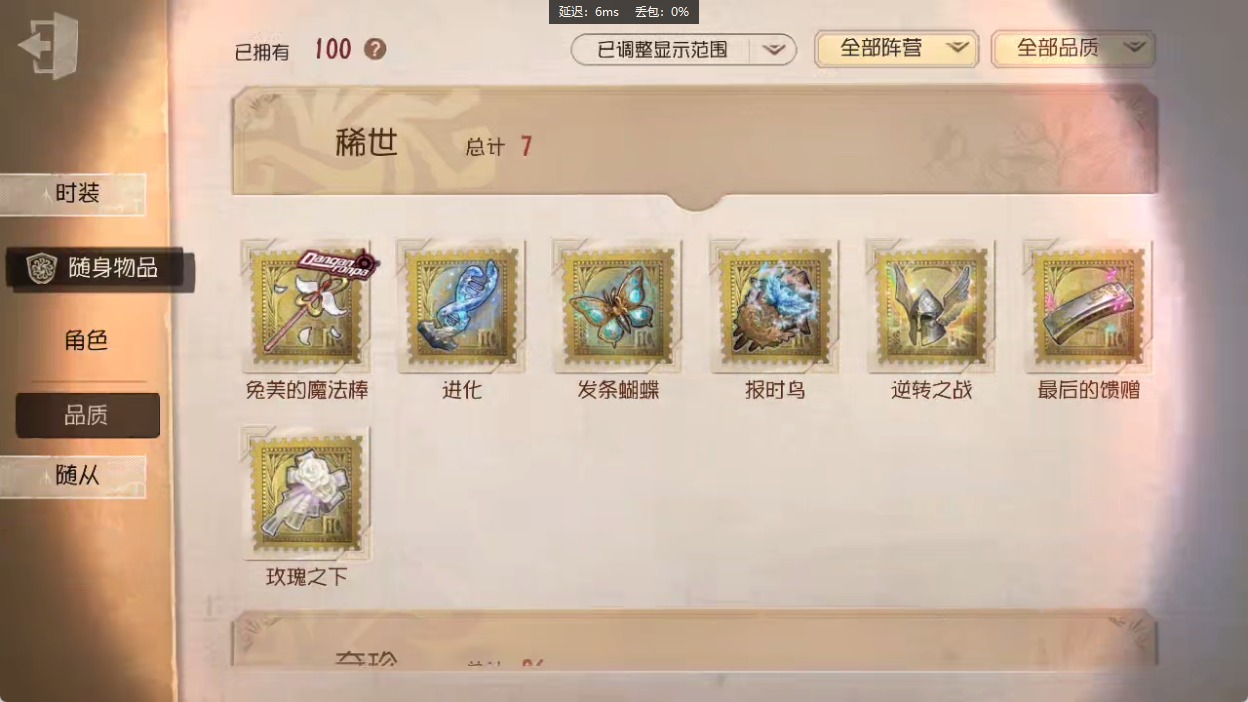The height and width of the screenshot is (702, 1248).
Task: Switch to the 随从 tab
Action: tap(73, 476)
